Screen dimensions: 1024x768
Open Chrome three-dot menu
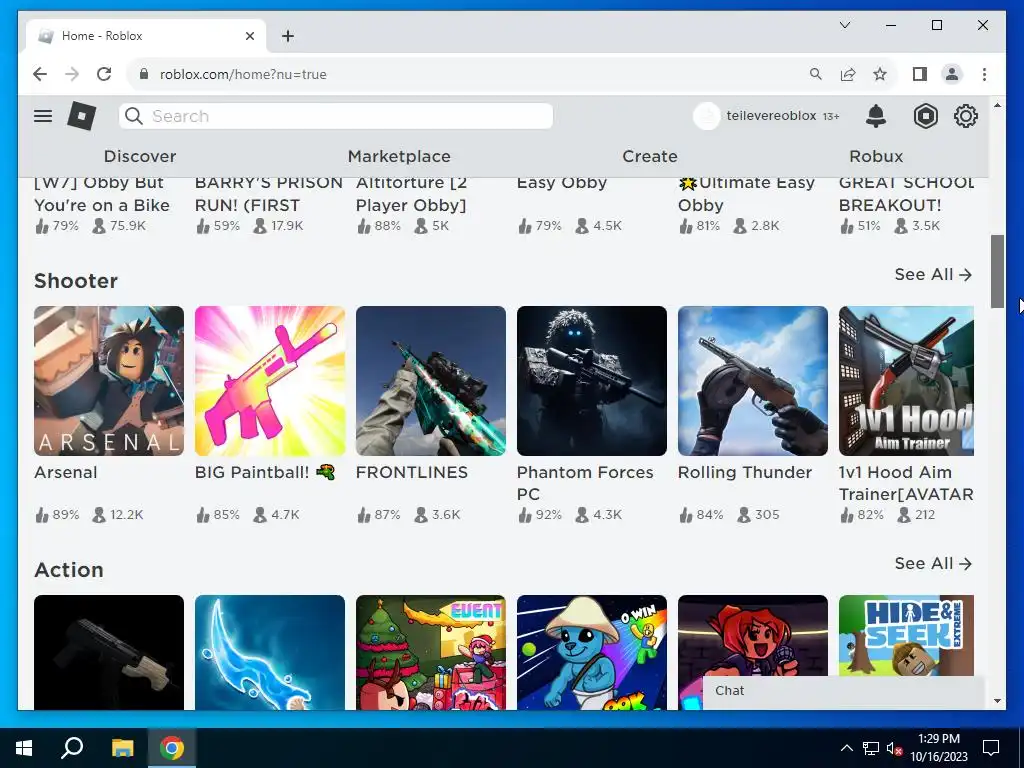point(984,74)
